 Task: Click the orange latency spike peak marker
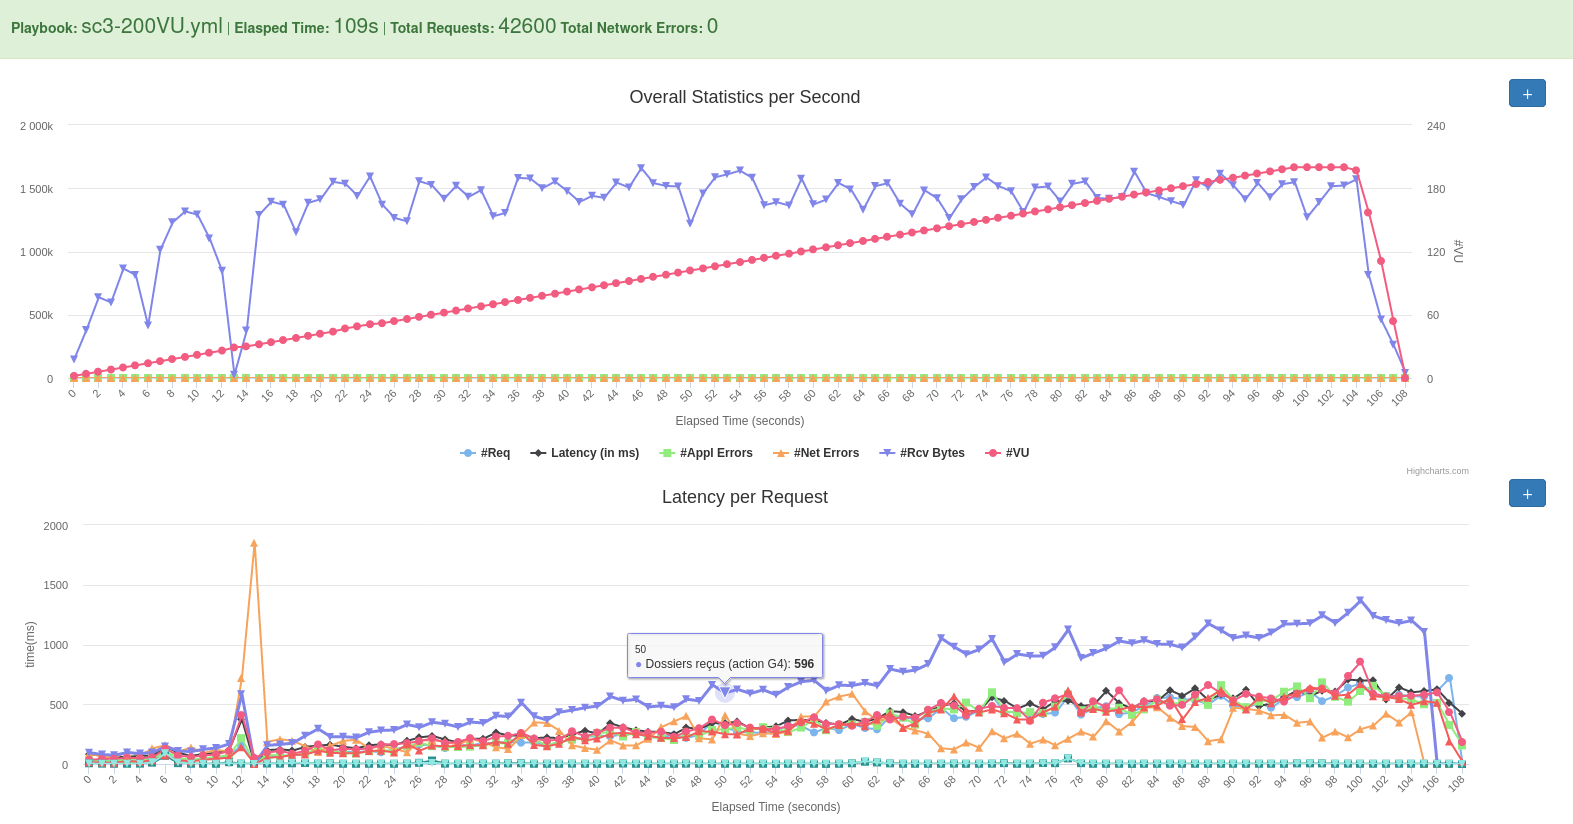click(254, 544)
